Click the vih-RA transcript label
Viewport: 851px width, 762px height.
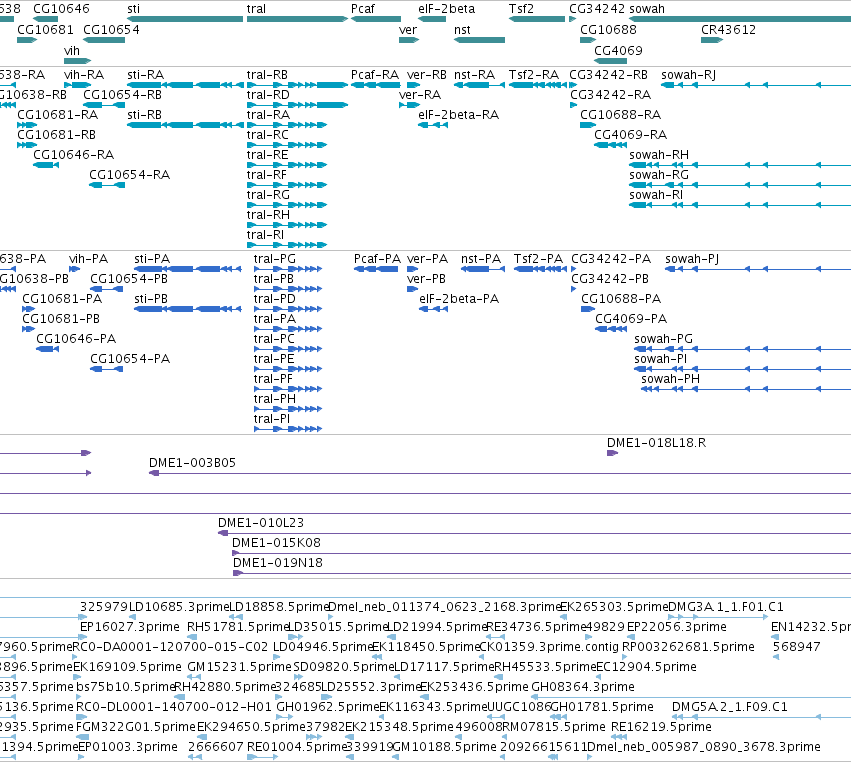84,75
